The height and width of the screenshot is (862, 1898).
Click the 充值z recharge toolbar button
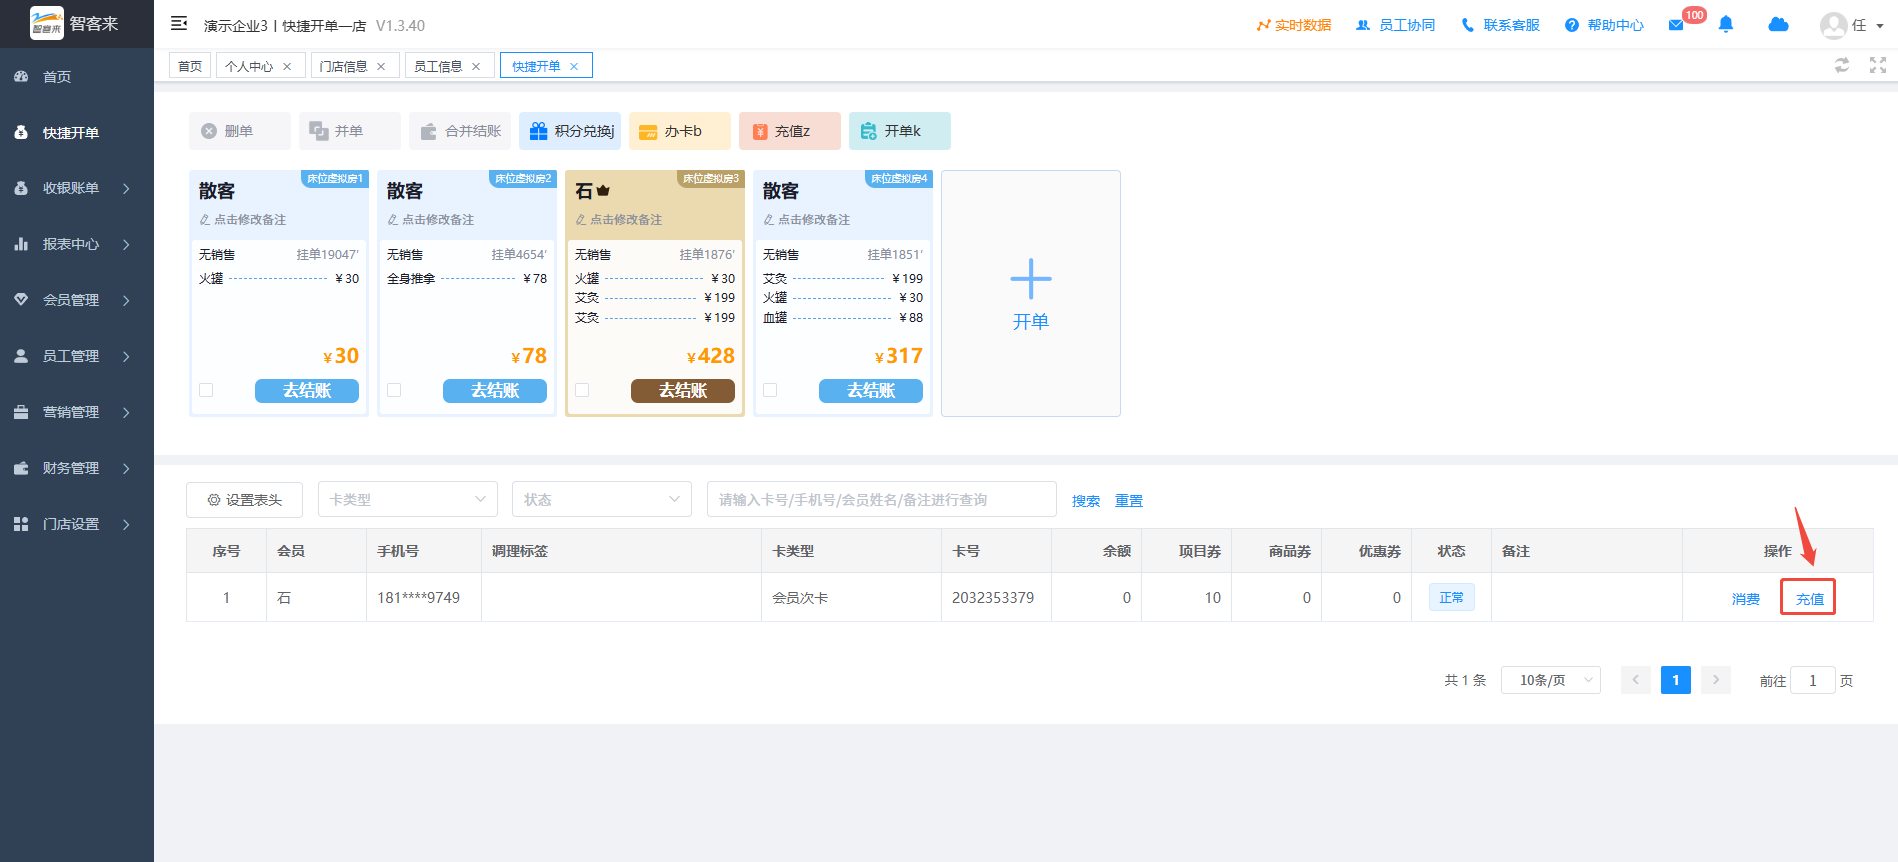(x=789, y=131)
